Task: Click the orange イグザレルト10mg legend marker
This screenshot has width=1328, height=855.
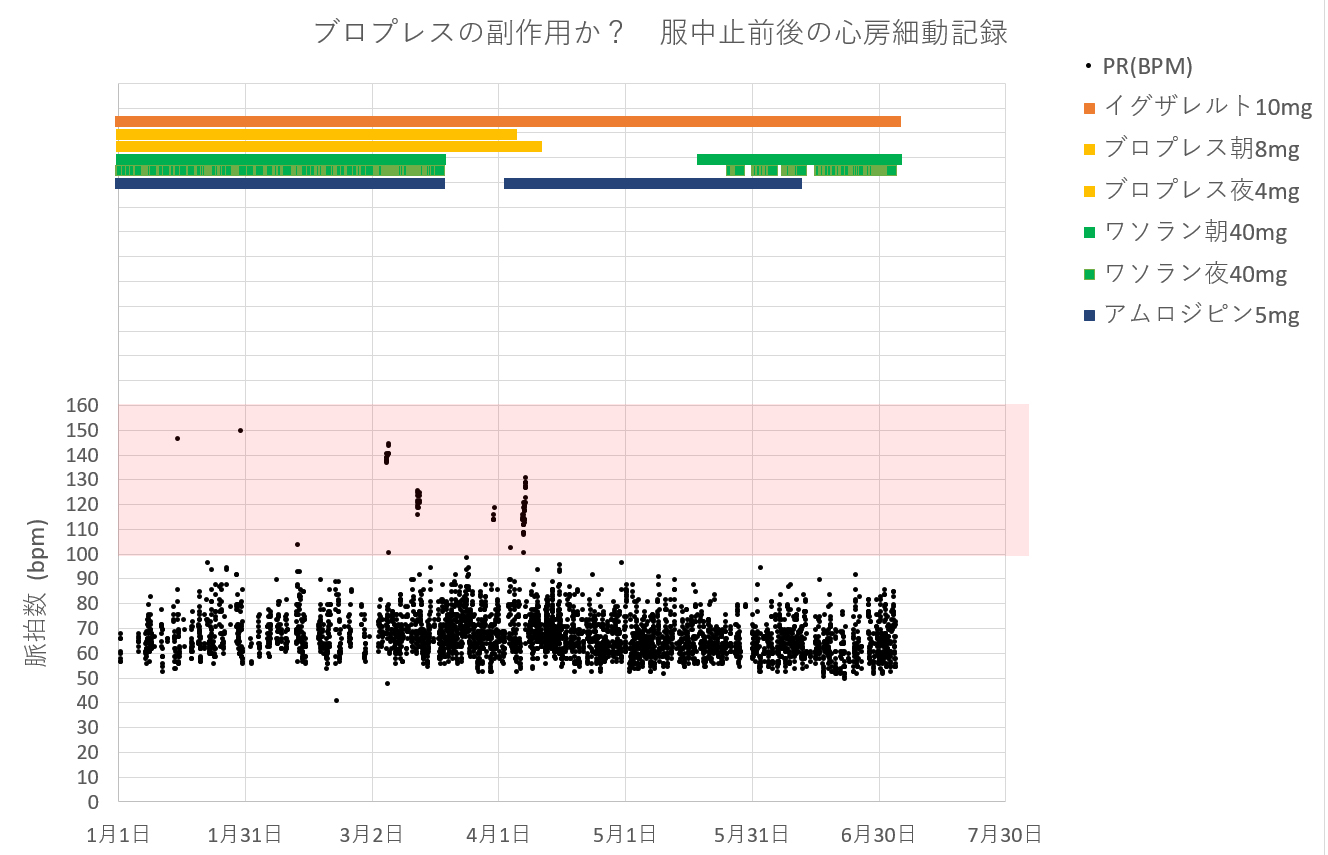Action: pyautogui.click(x=1090, y=108)
